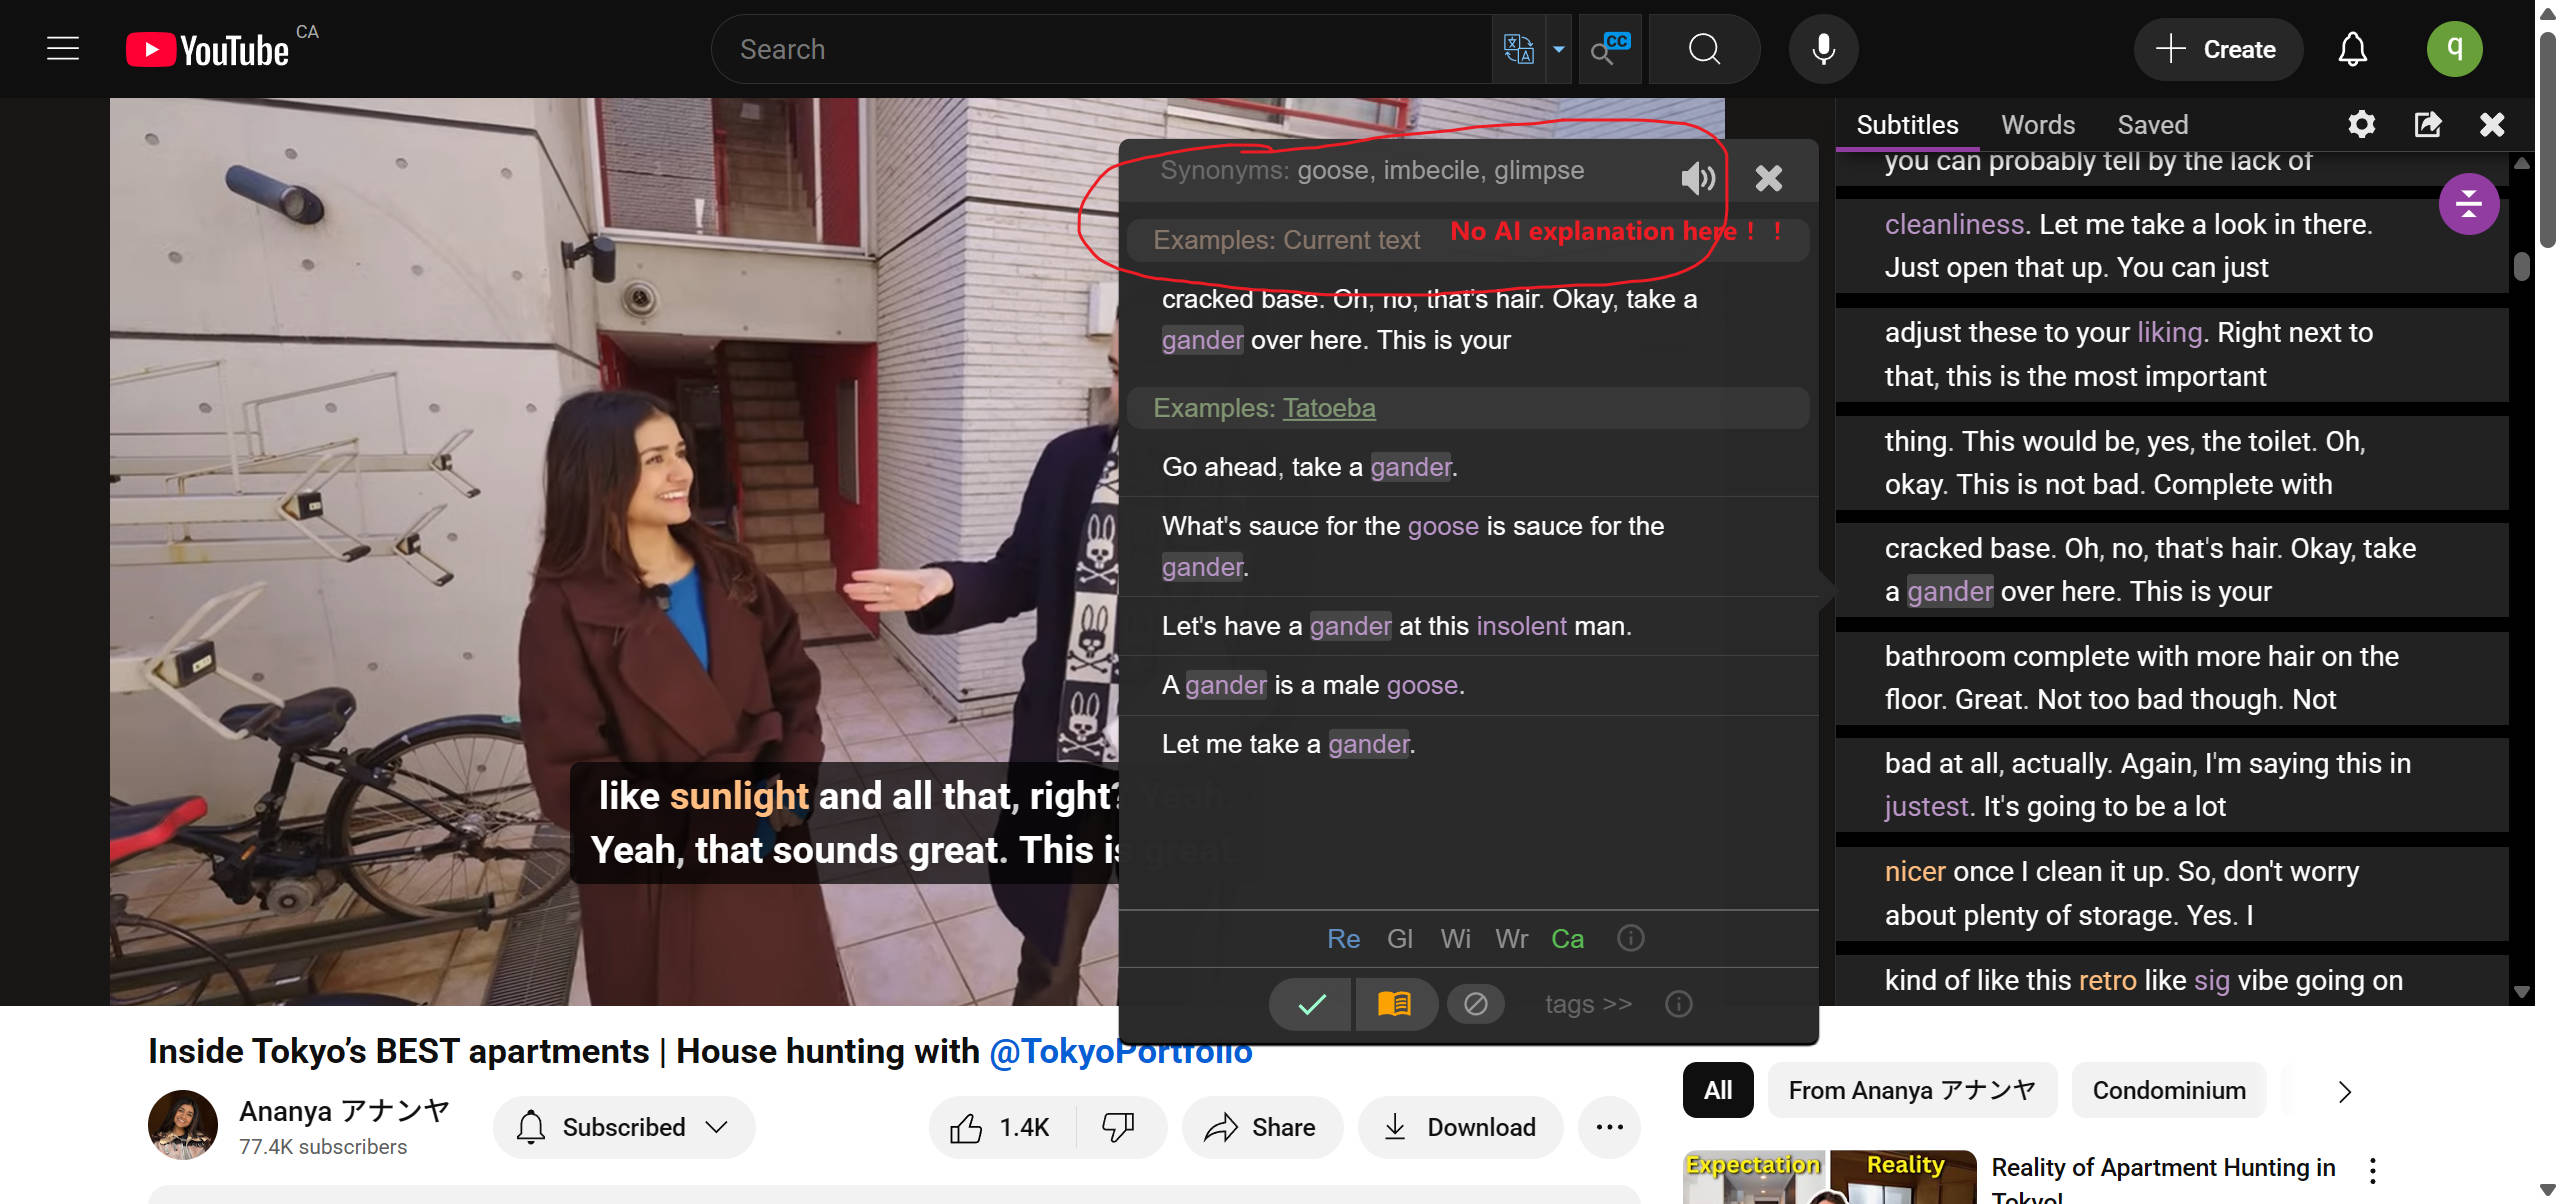Expand the translate options dropdown arrow
Viewport: 2560px width, 1204px height.
[x=1559, y=49]
